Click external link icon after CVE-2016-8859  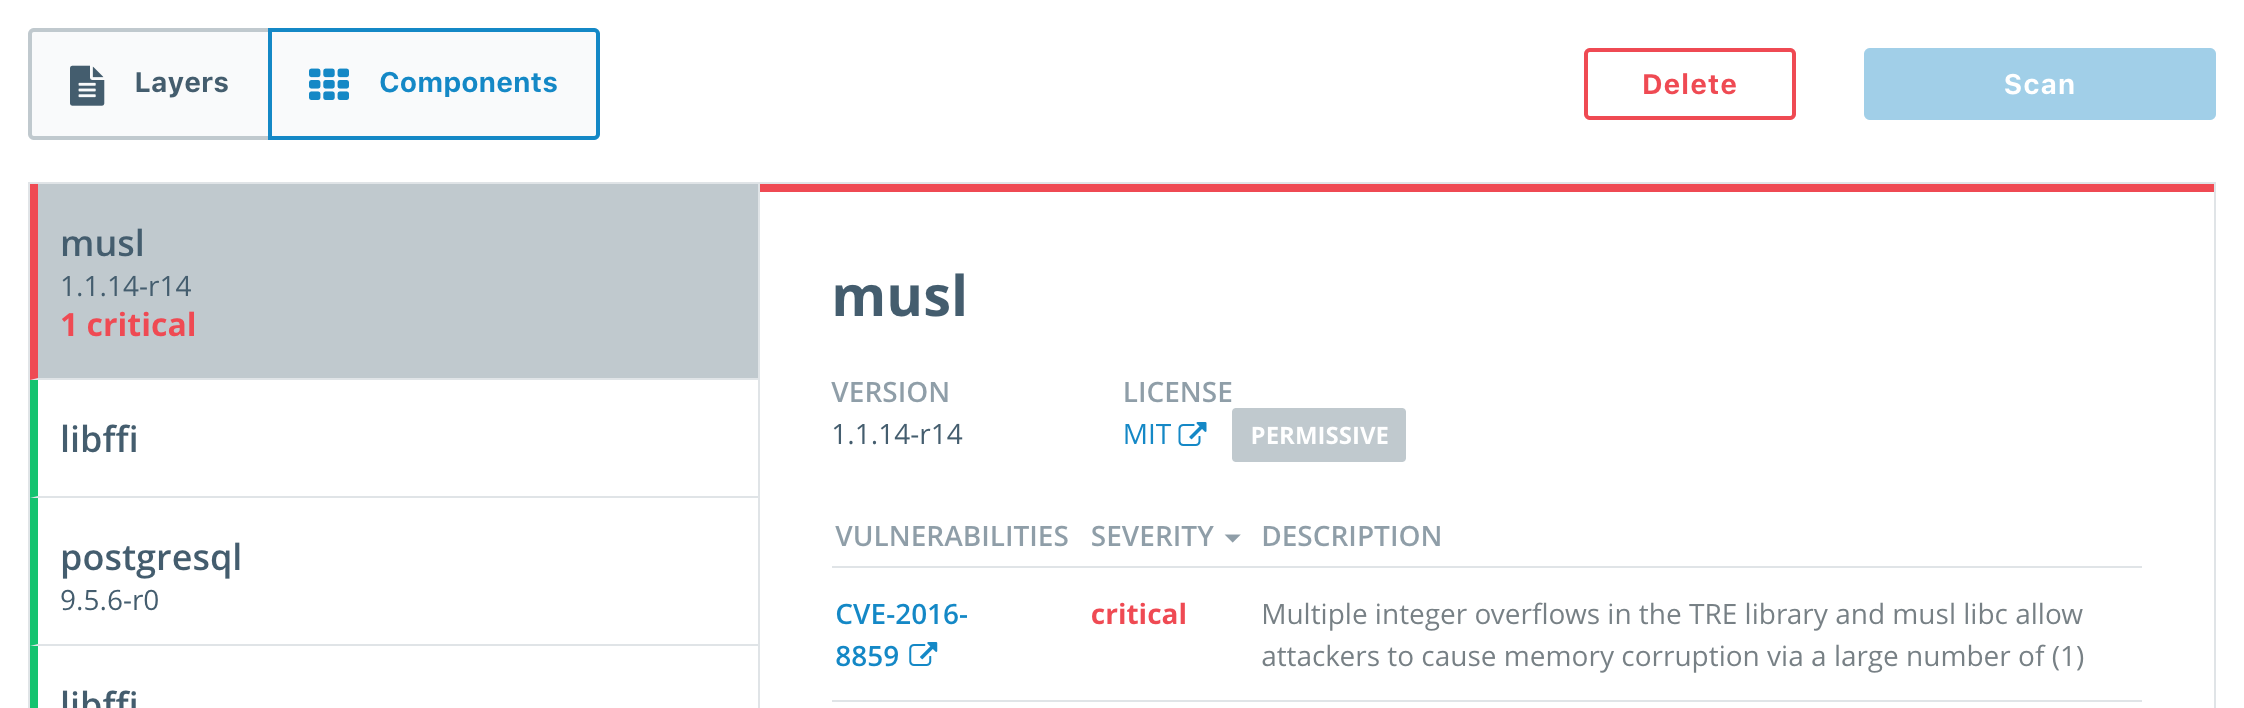[x=922, y=655]
